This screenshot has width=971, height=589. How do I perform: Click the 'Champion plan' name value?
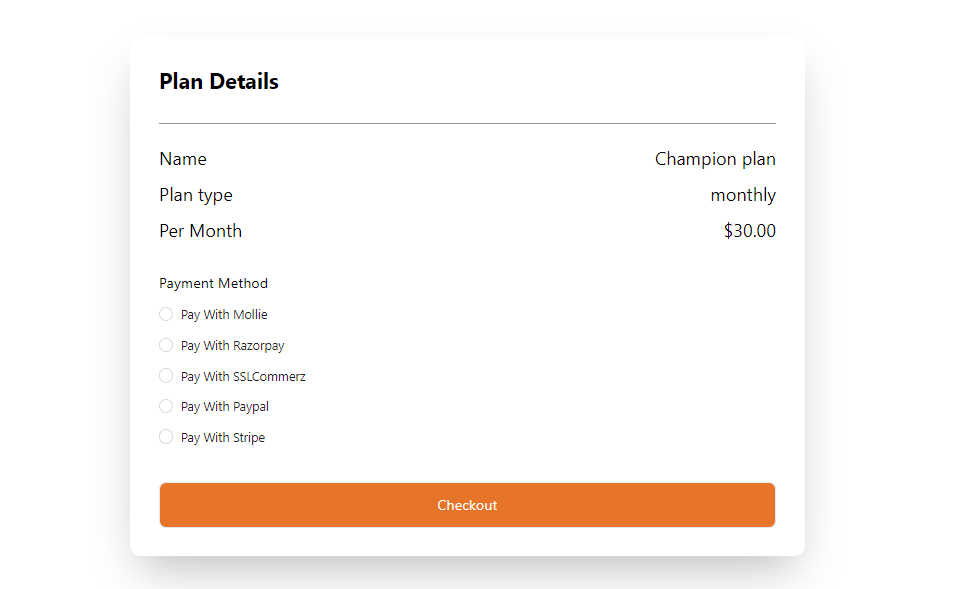(x=715, y=159)
